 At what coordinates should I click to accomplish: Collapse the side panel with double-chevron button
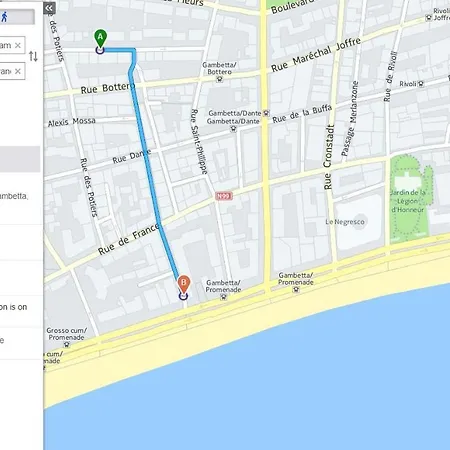coord(49,8)
